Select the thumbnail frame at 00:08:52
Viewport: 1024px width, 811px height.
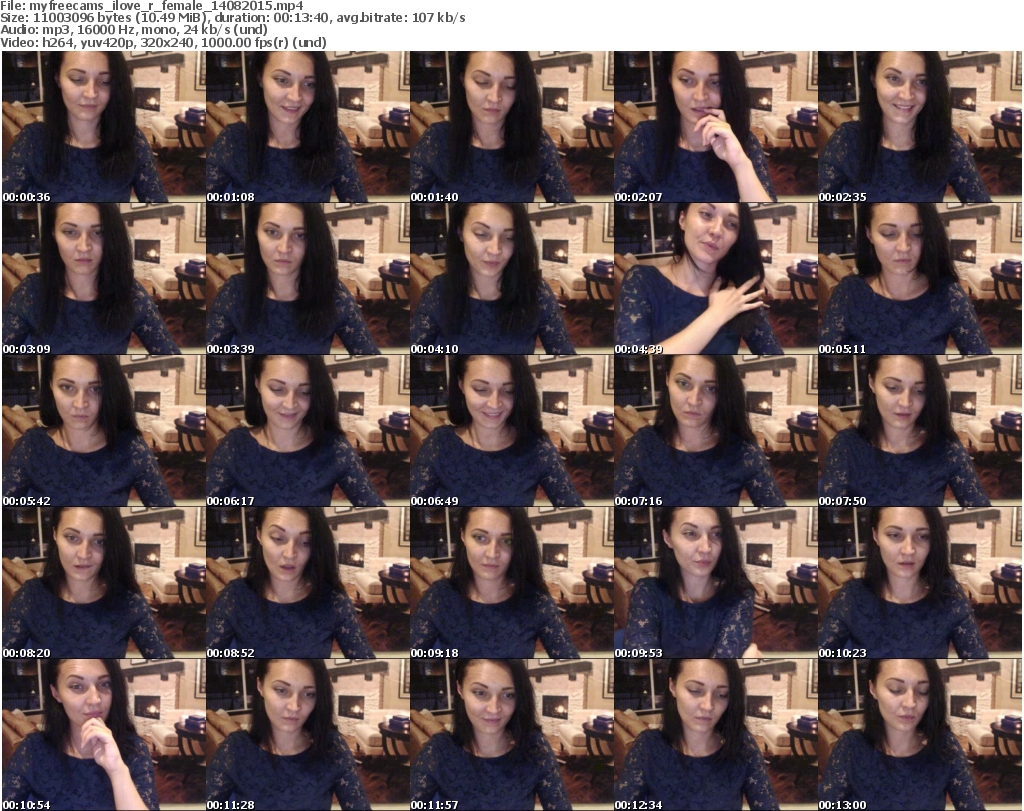coord(308,583)
